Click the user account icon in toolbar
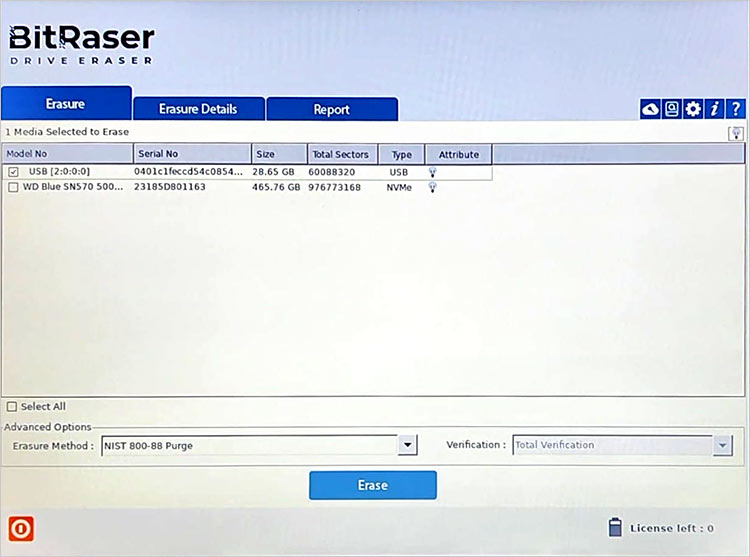The image size is (750, 557). 672,109
